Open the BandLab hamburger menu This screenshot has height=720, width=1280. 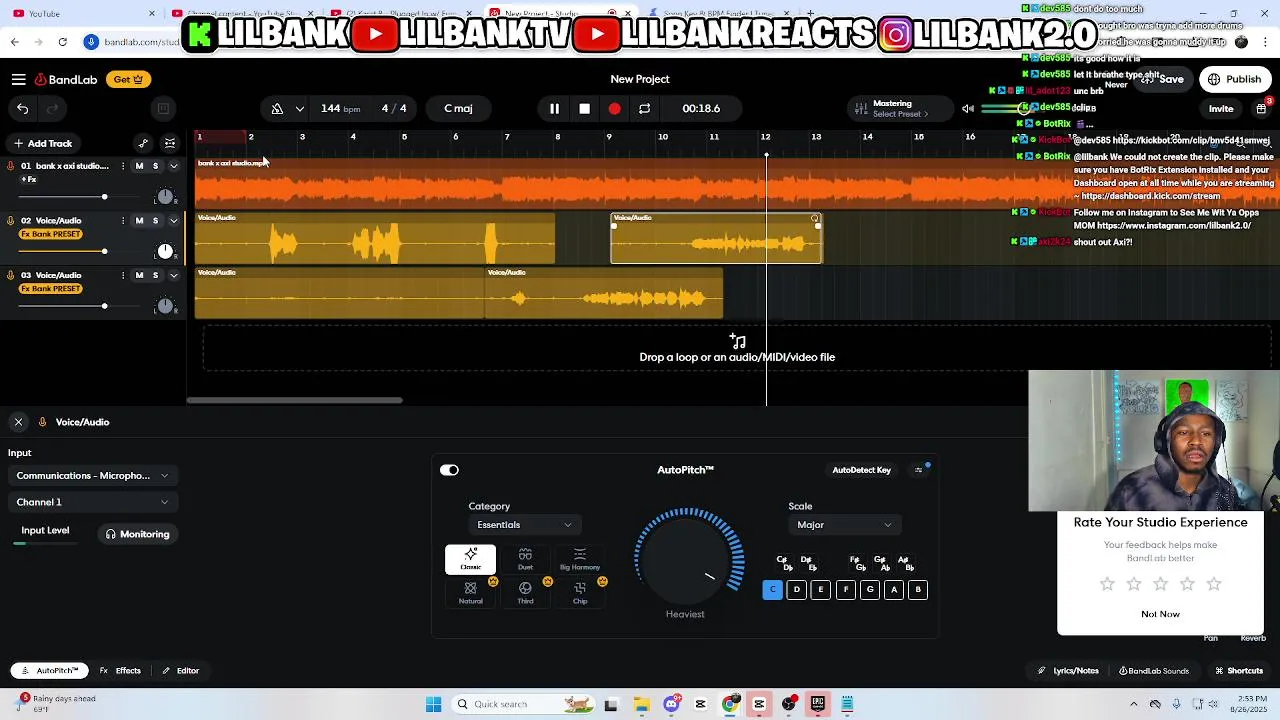pos(19,79)
